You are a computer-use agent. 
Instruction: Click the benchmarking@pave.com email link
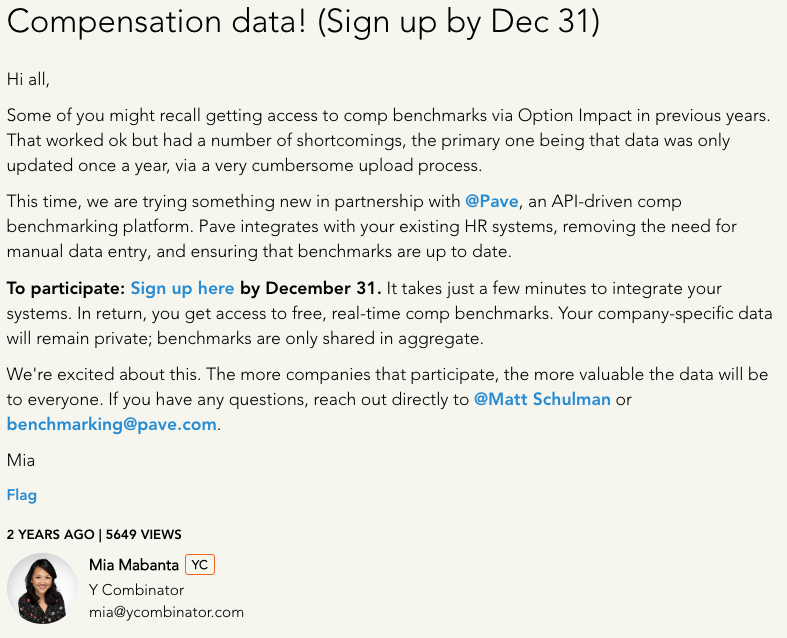pos(111,425)
